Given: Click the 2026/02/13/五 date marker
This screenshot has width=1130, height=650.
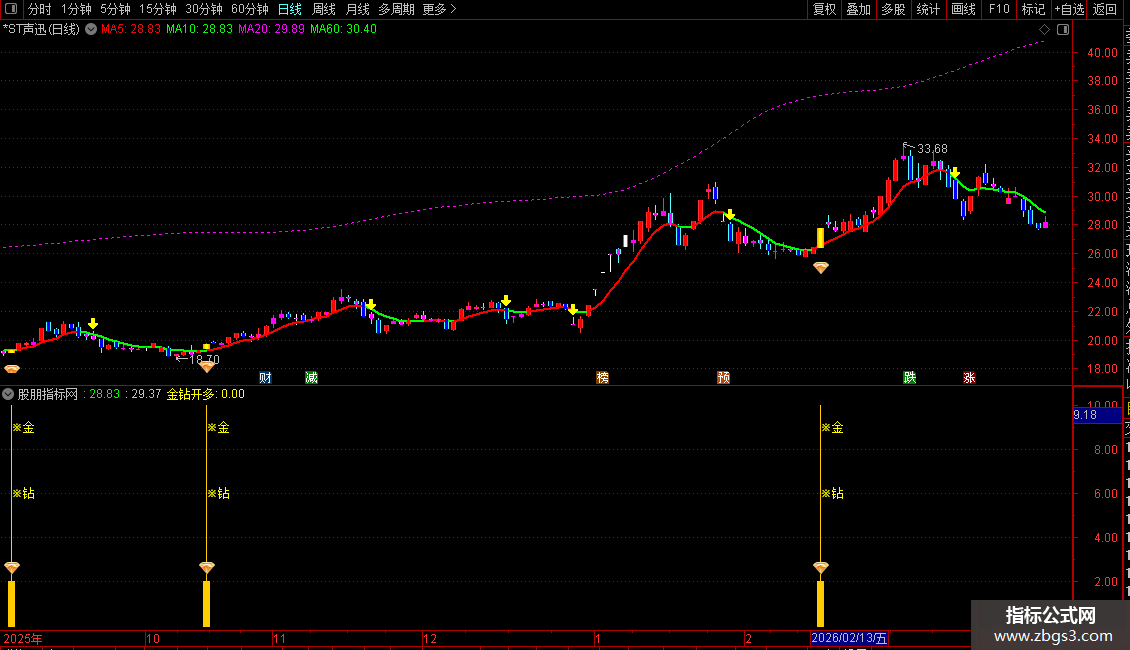Looking at the screenshot, I should [x=849, y=638].
